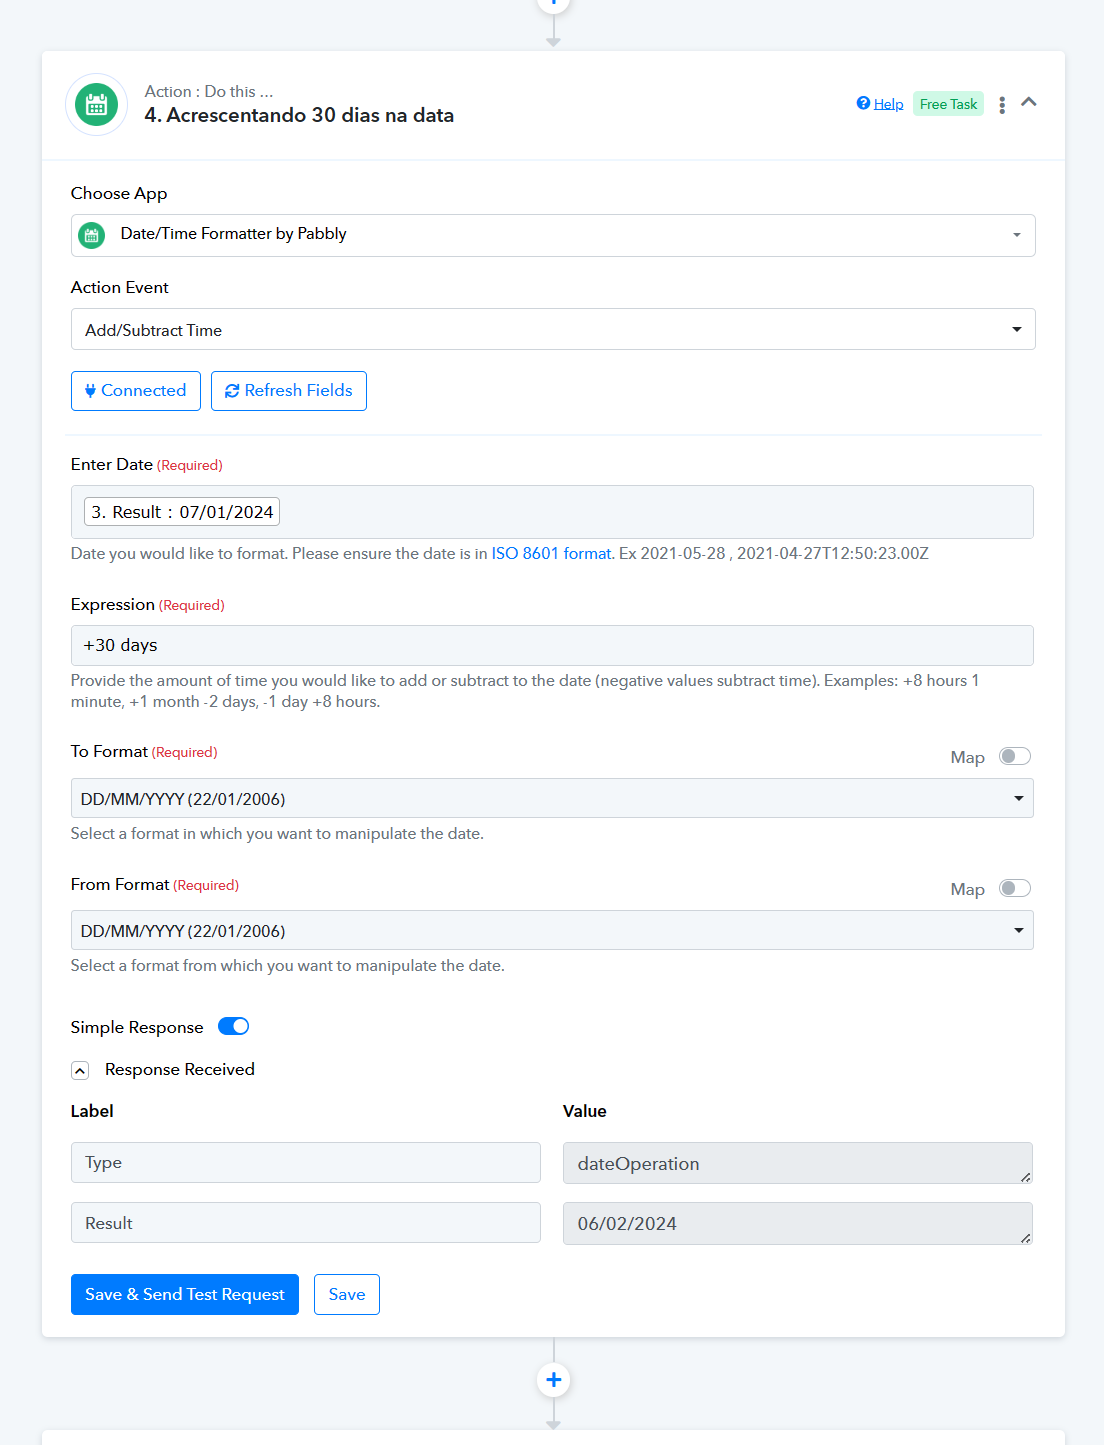This screenshot has height=1445, width=1104.
Task: Click the blue Help question mark icon
Action: (863, 103)
